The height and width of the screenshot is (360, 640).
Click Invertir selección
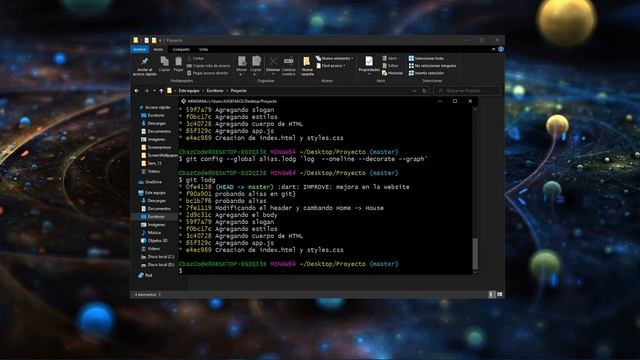(426, 73)
